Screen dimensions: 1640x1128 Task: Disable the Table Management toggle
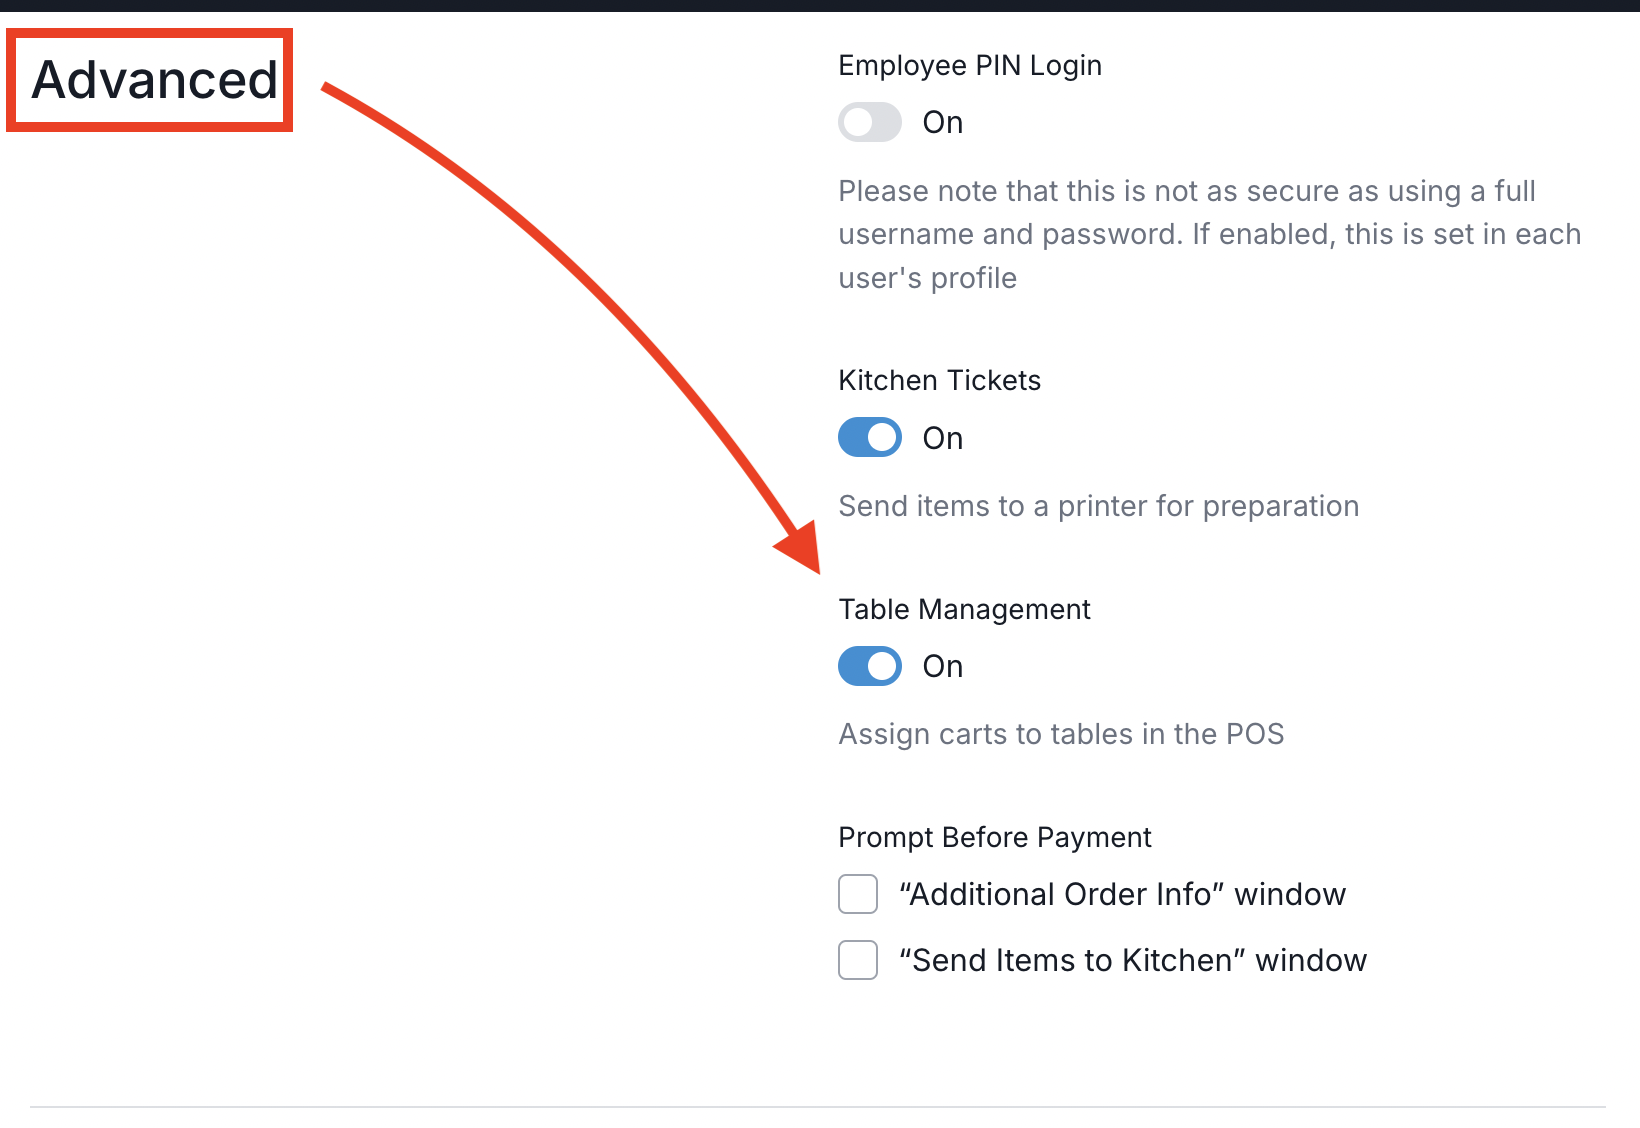tap(869, 666)
